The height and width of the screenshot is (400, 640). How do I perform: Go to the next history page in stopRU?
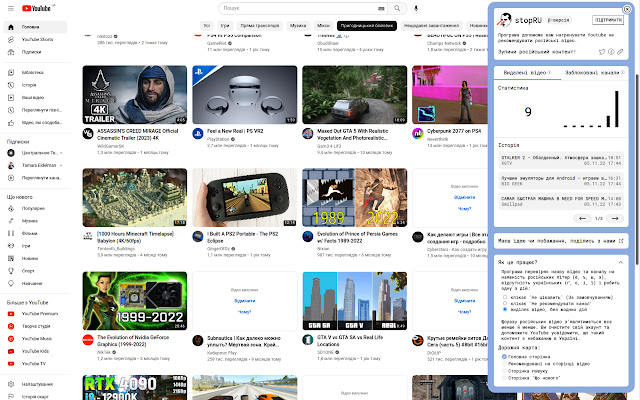pos(615,219)
